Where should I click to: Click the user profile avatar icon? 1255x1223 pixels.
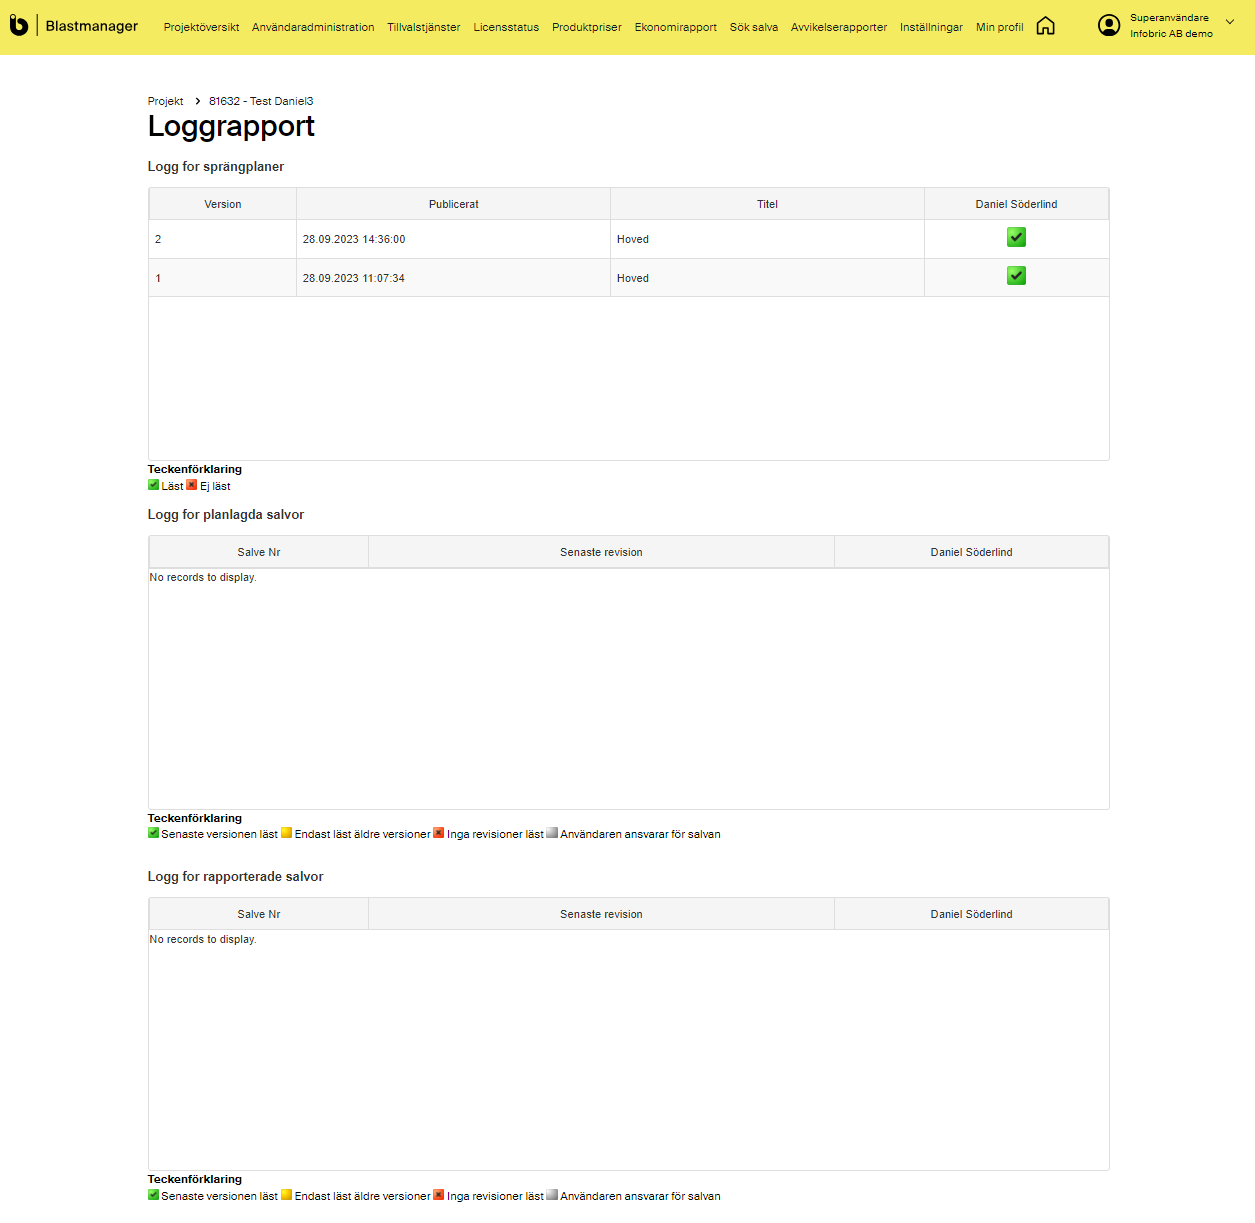(x=1109, y=25)
